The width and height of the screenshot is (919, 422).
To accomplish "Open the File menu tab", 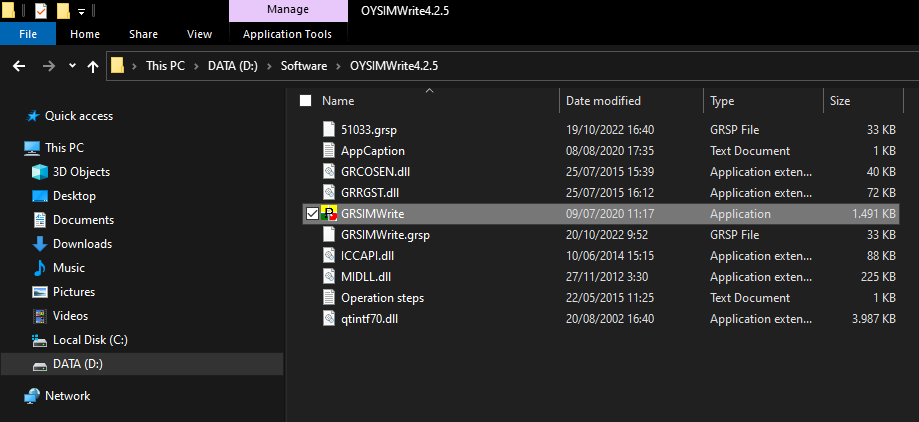I will 28,34.
